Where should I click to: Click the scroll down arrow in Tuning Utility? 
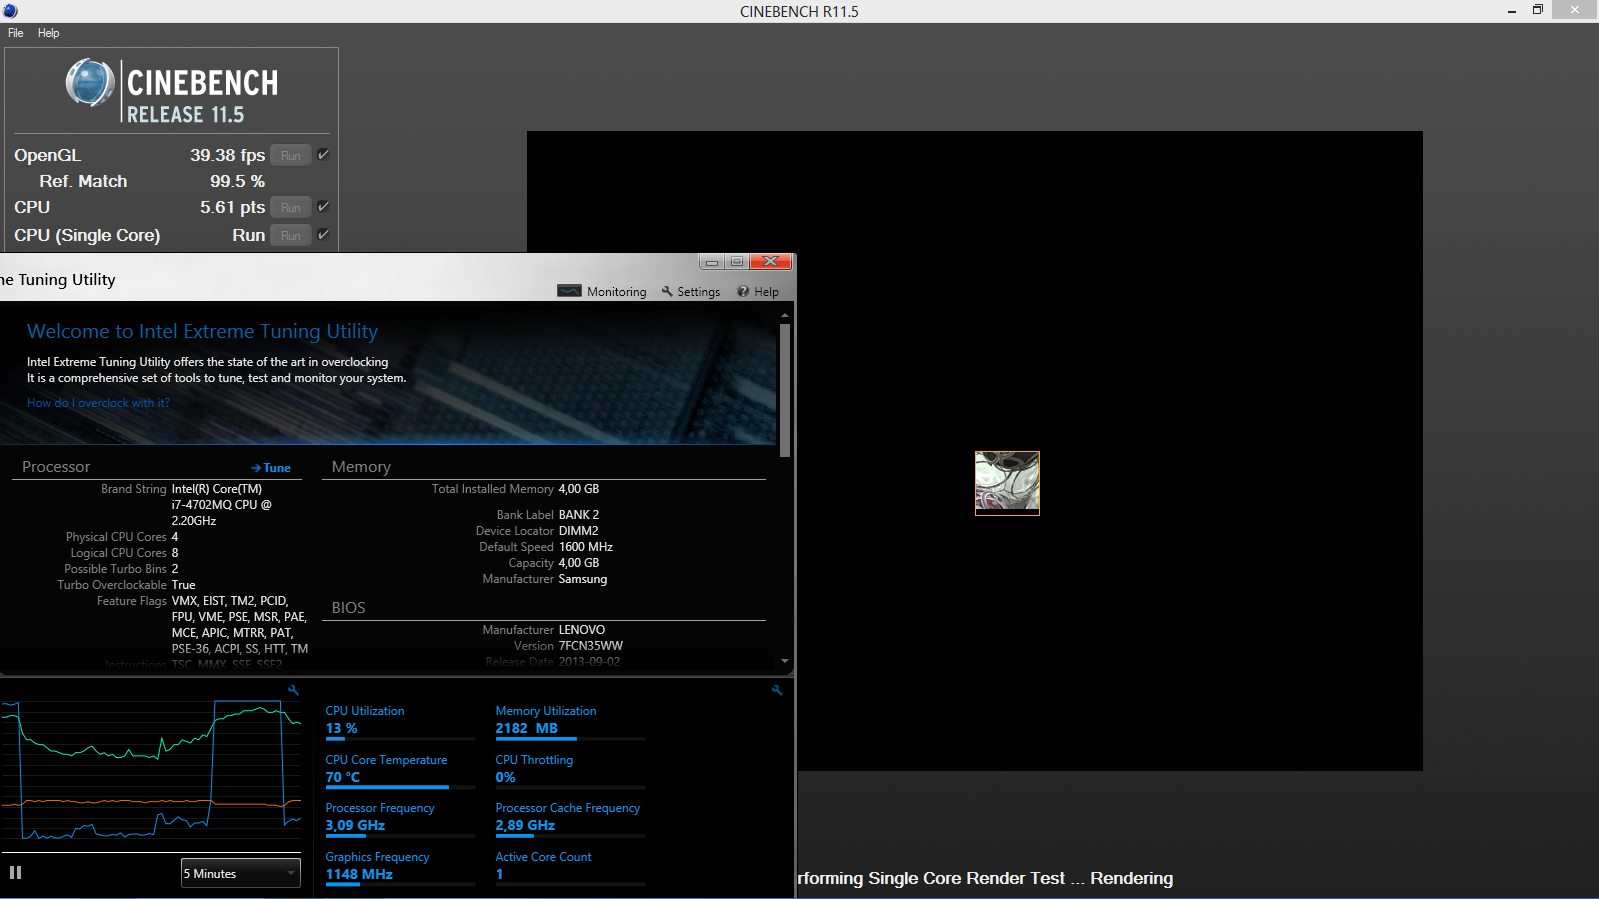pyautogui.click(x=785, y=661)
